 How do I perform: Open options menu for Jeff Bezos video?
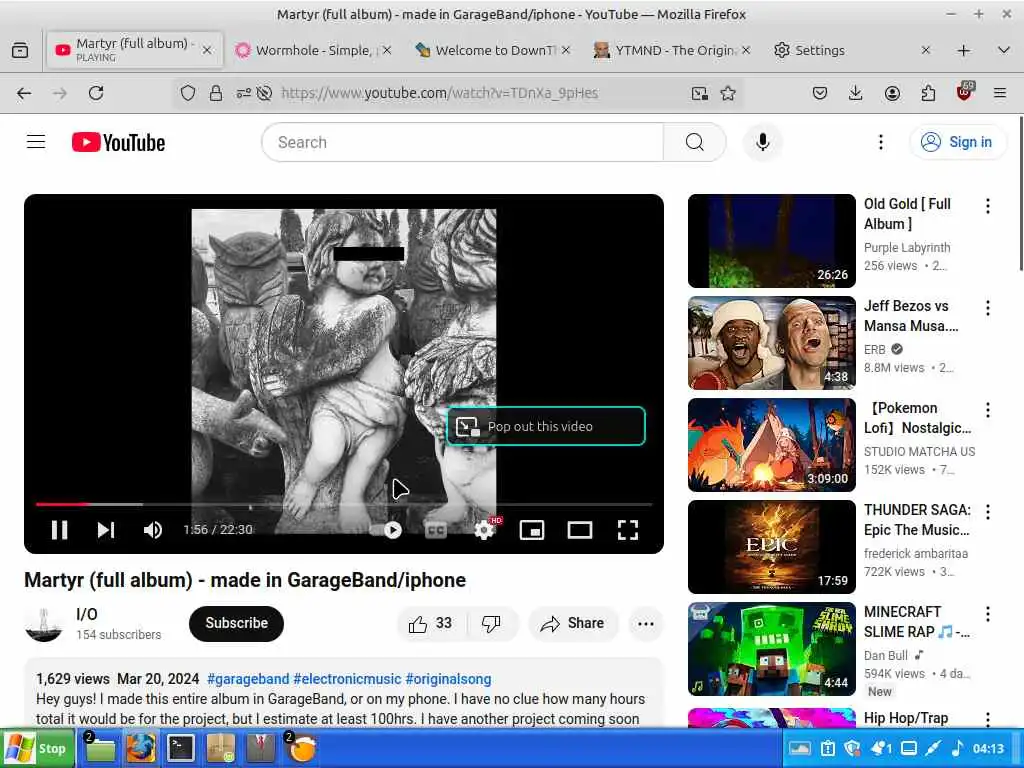[x=987, y=308]
